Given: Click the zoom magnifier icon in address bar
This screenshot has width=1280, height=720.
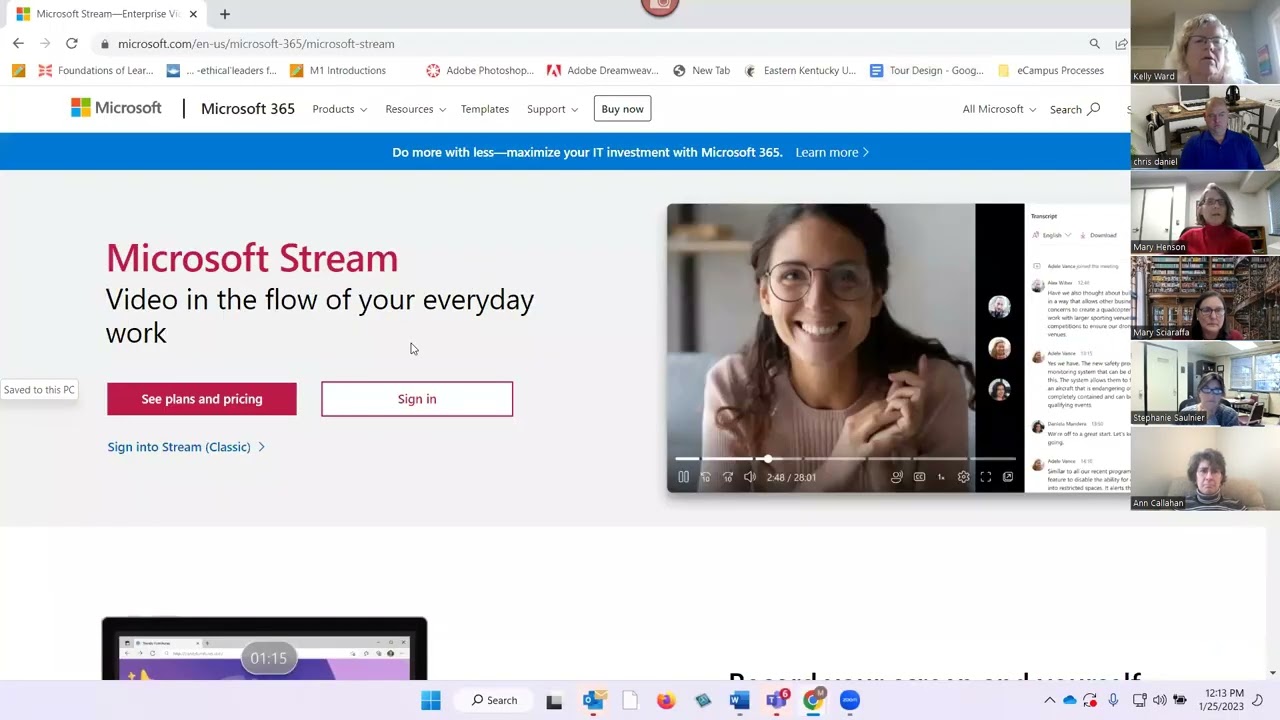Looking at the screenshot, I should pos(1095,44).
